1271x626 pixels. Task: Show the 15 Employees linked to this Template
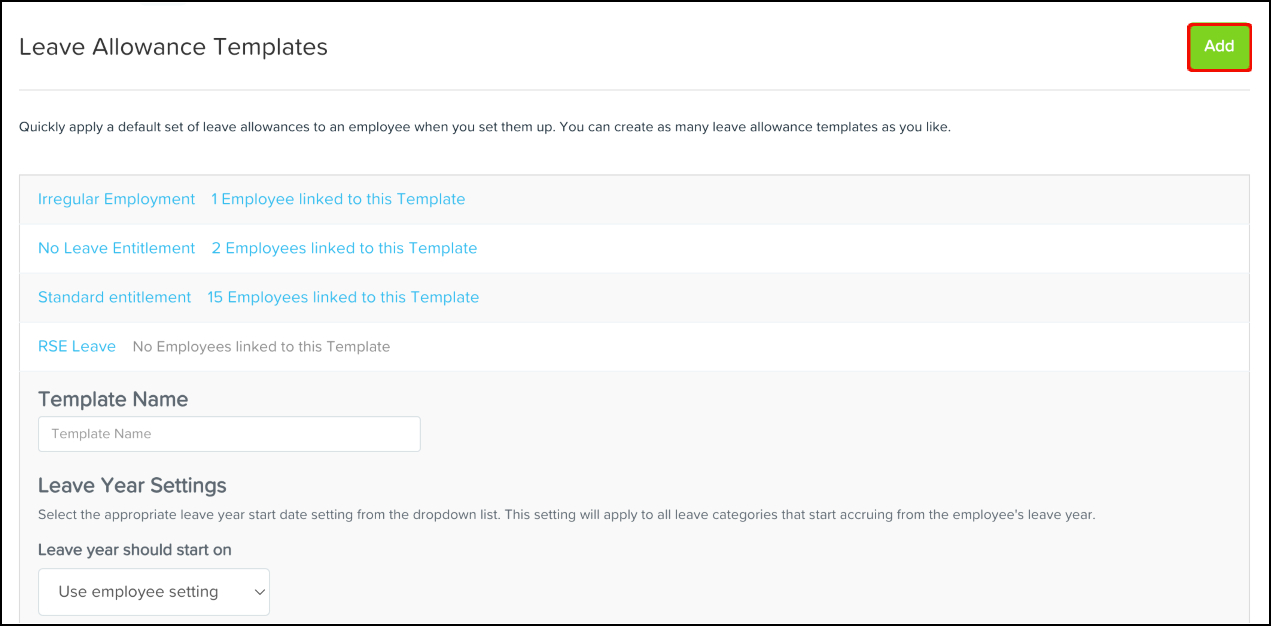coord(343,297)
